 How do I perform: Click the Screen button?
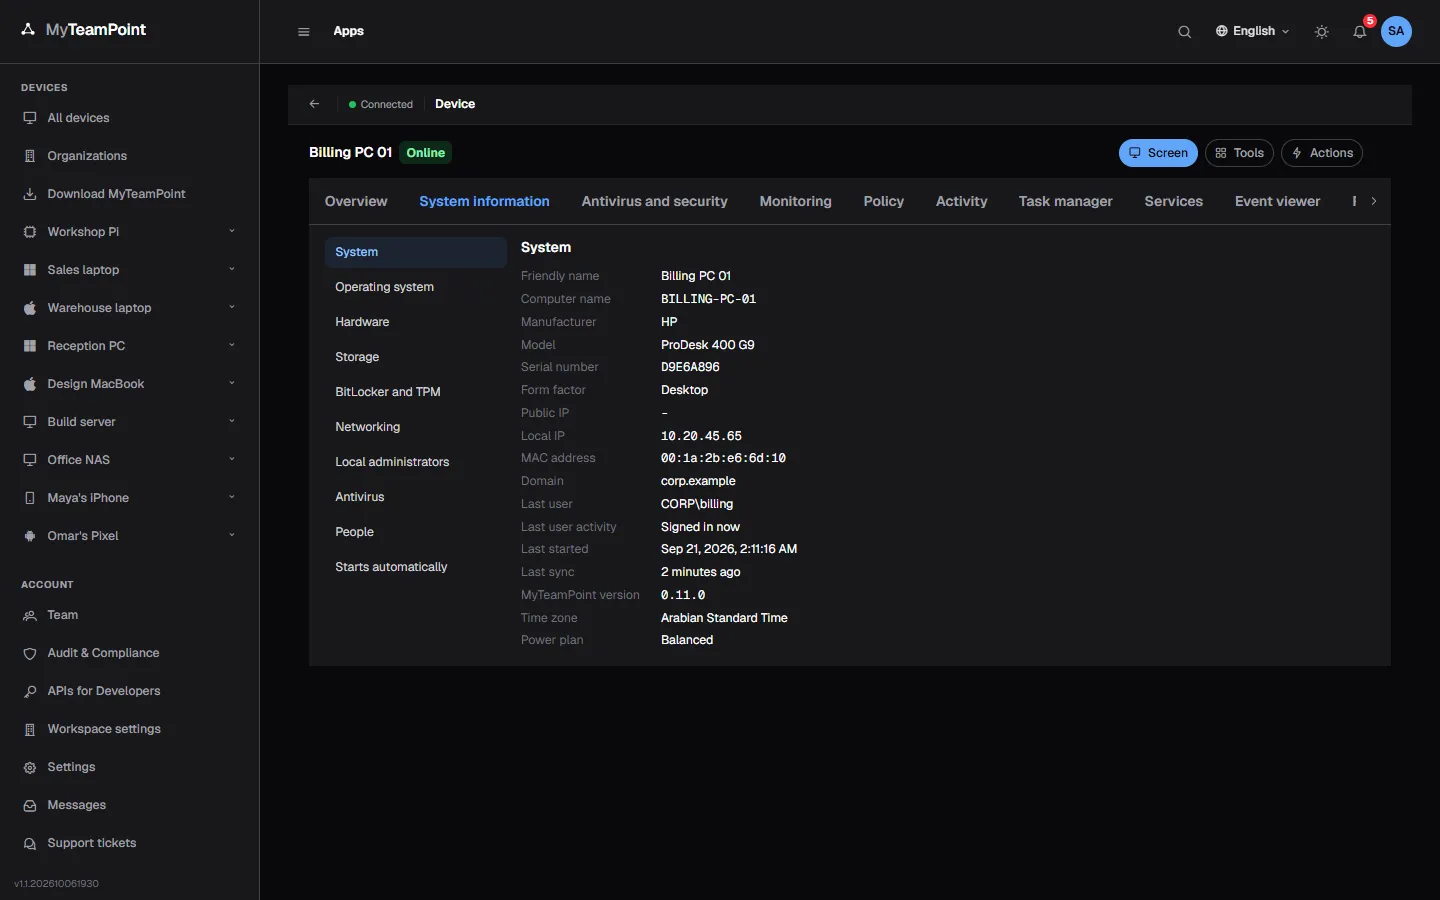[1158, 153]
